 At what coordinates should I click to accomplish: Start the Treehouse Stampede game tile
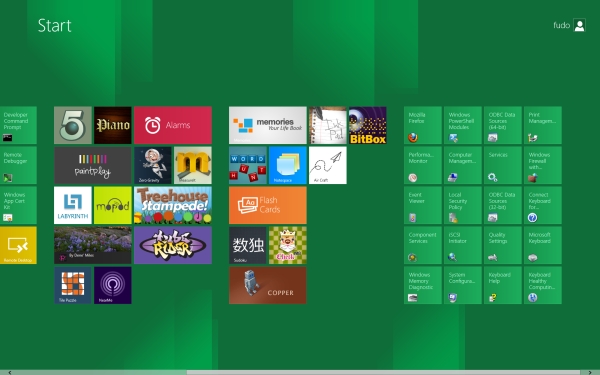tap(173, 205)
